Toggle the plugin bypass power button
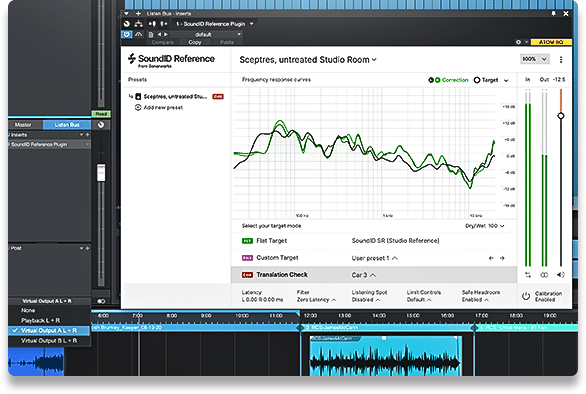 coord(127,34)
